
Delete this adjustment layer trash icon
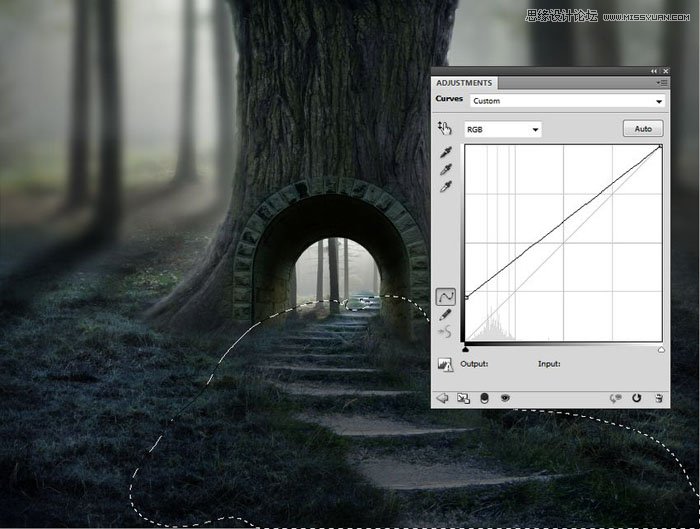(x=658, y=398)
